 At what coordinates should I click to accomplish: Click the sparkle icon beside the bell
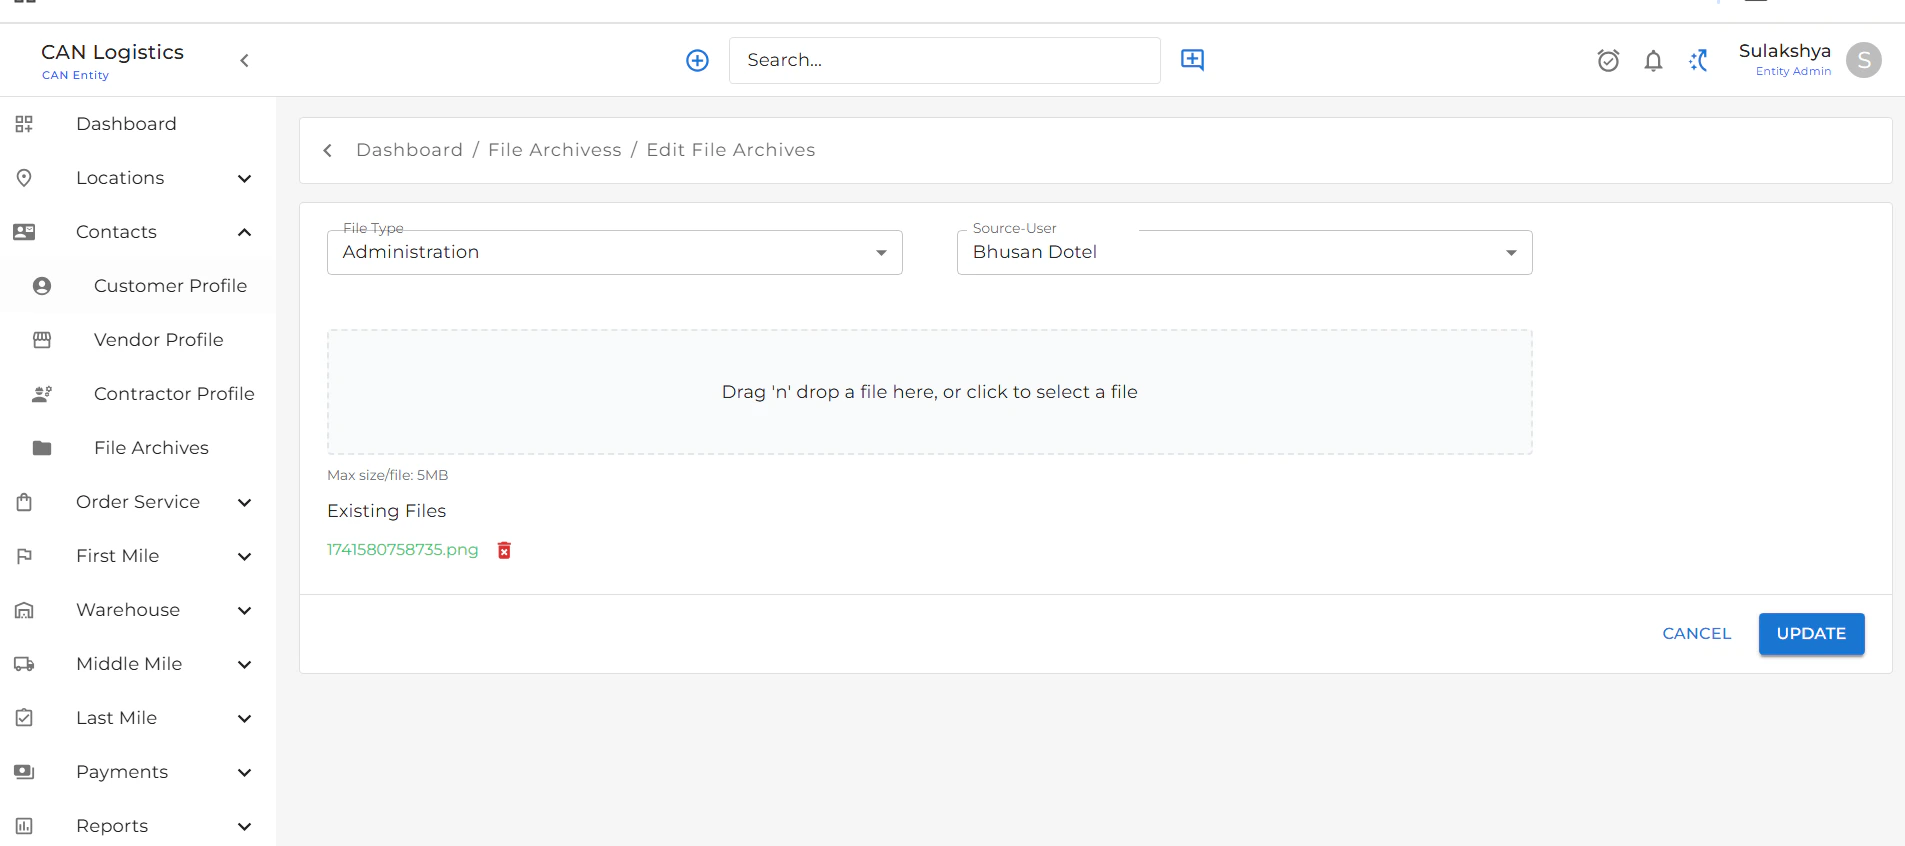click(x=1699, y=61)
